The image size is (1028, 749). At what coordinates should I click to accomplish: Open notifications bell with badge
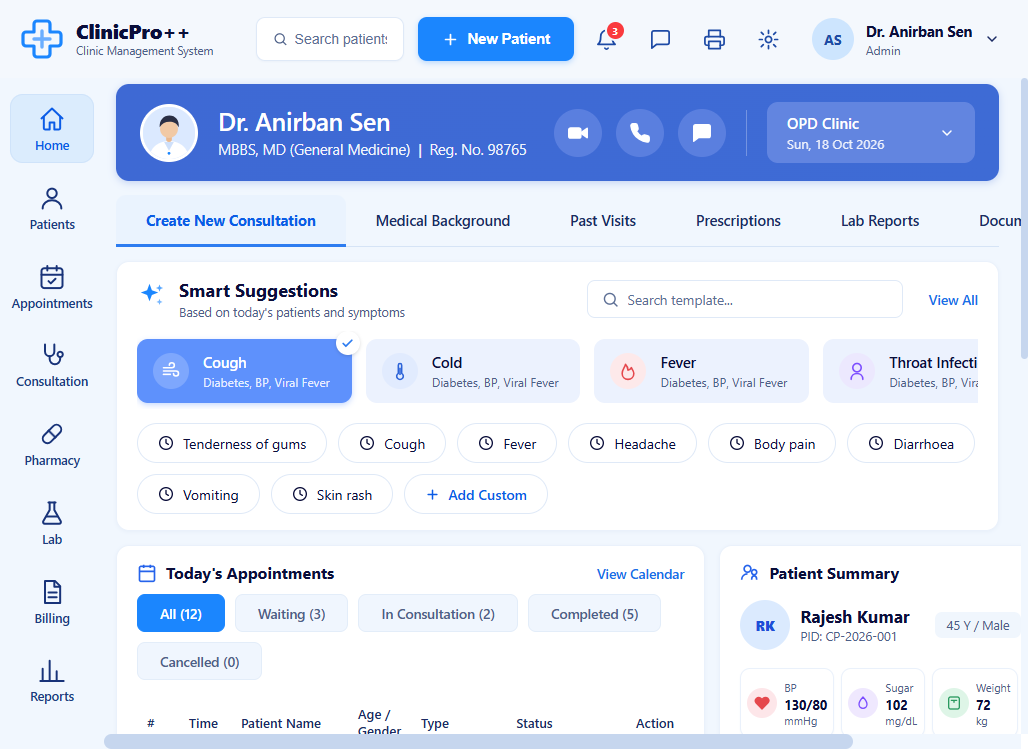pos(607,39)
